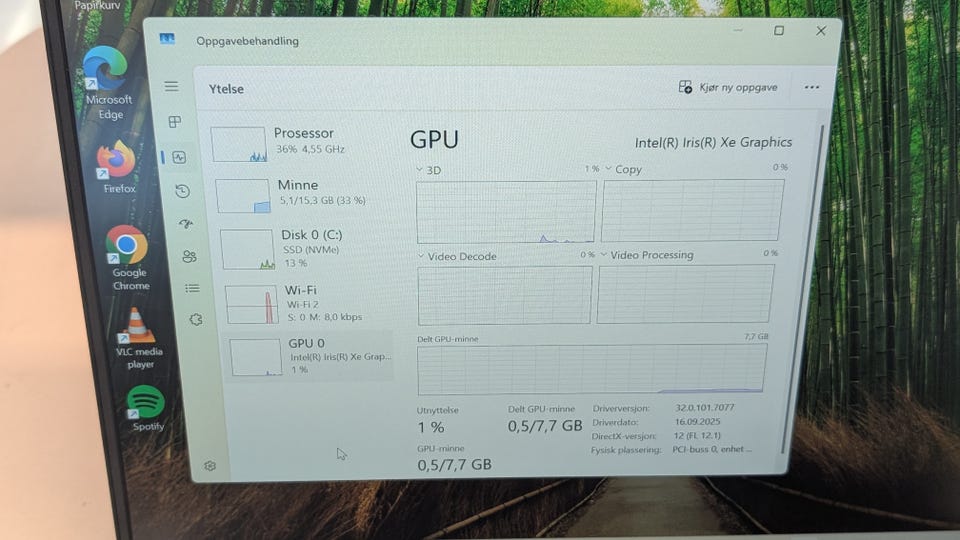Click the Wi-Fi mini graph thumbnail
Screen dimensions: 960x540
pyautogui.click(x=252, y=304)
